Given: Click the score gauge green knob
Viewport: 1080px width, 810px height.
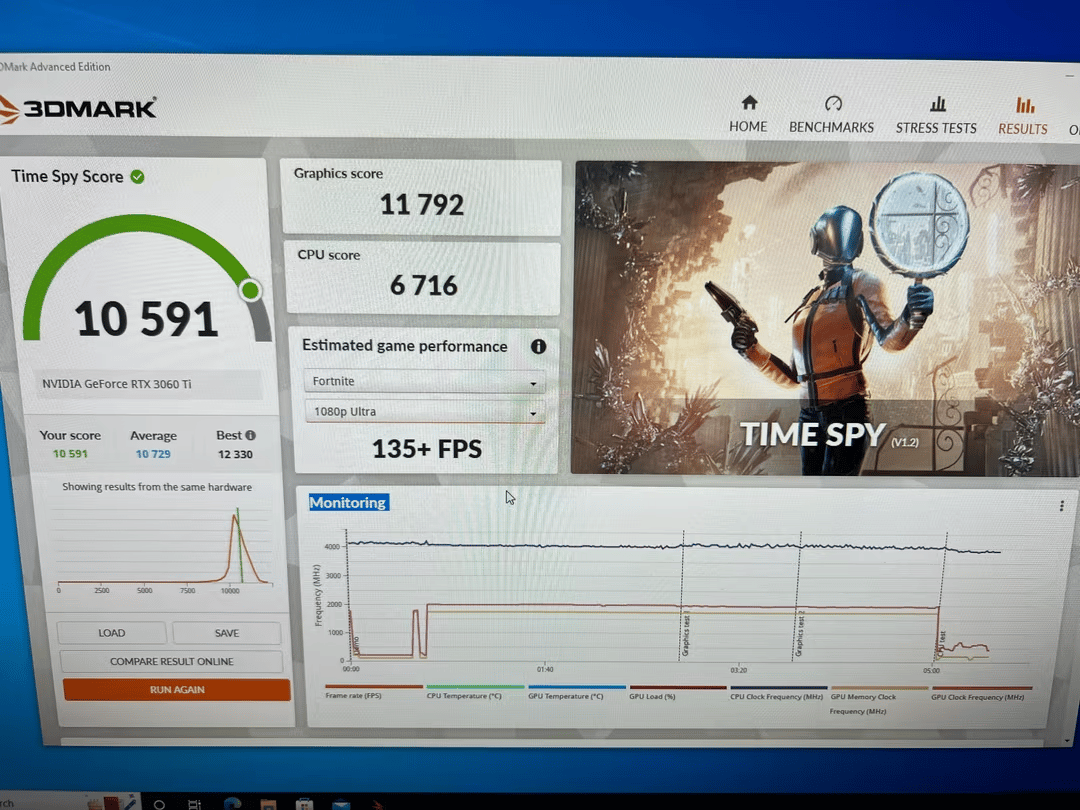Looking at the screenshot, I should [251, 291].
